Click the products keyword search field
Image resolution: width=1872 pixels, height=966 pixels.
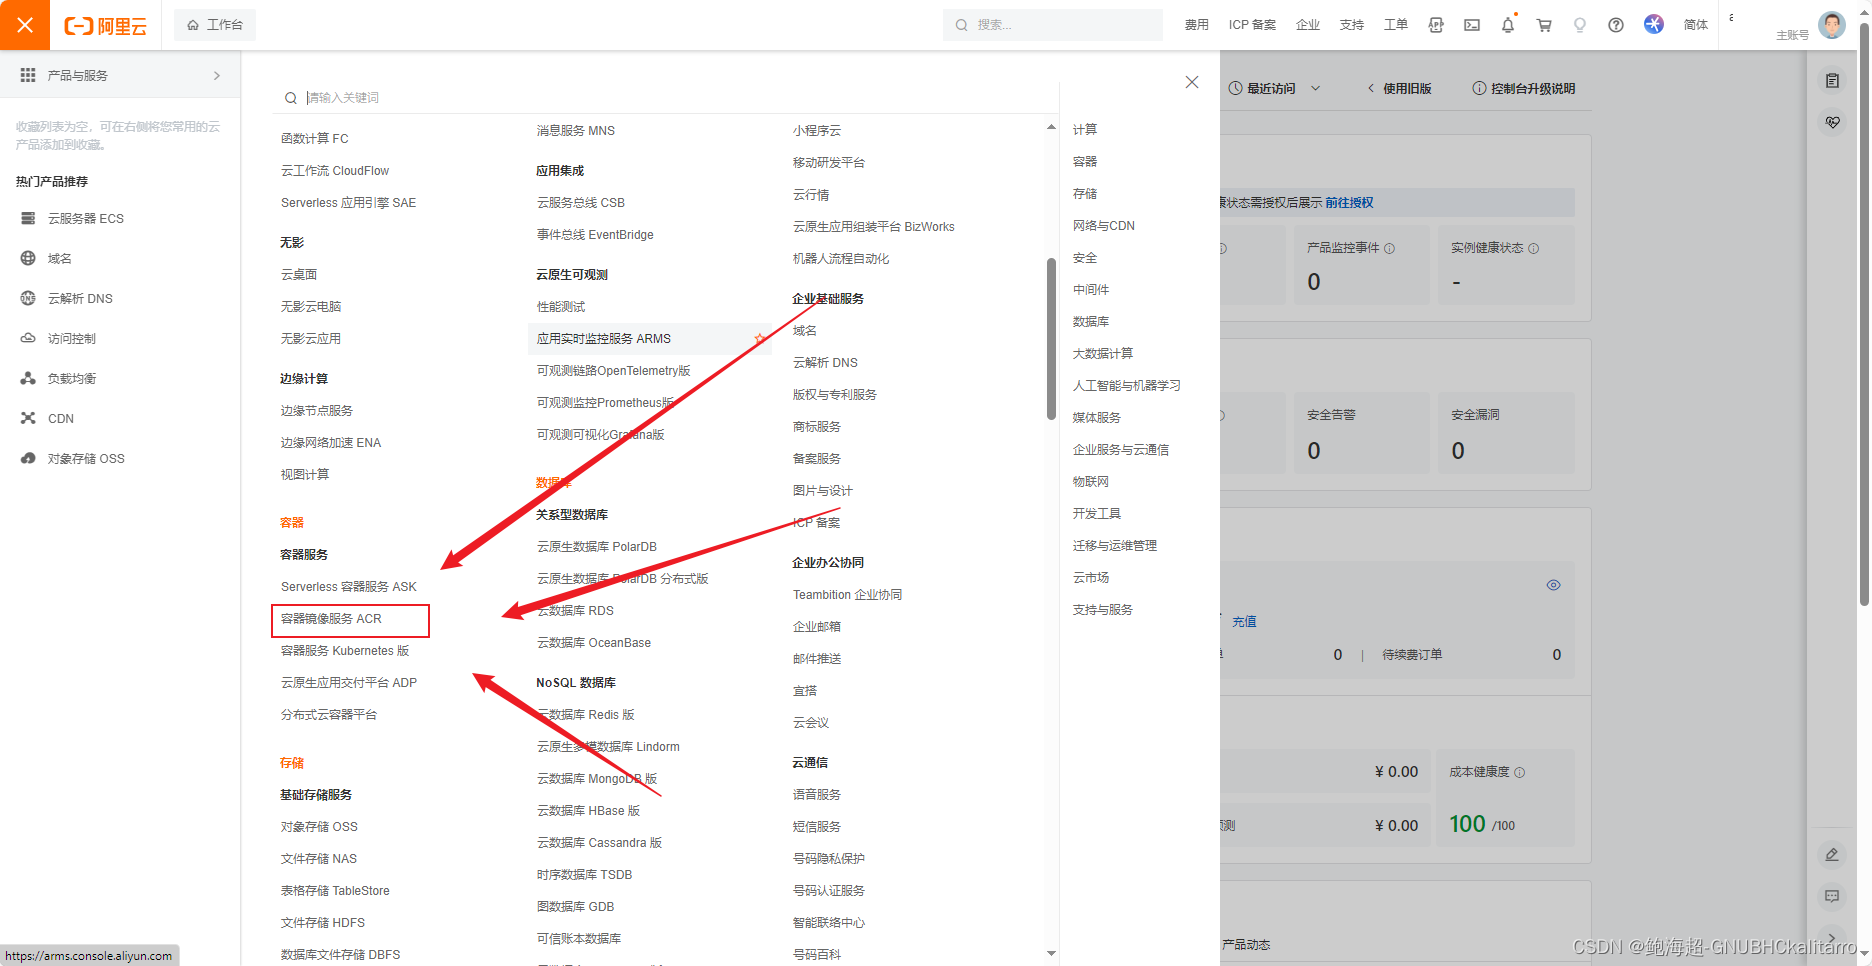click(670, 97)
